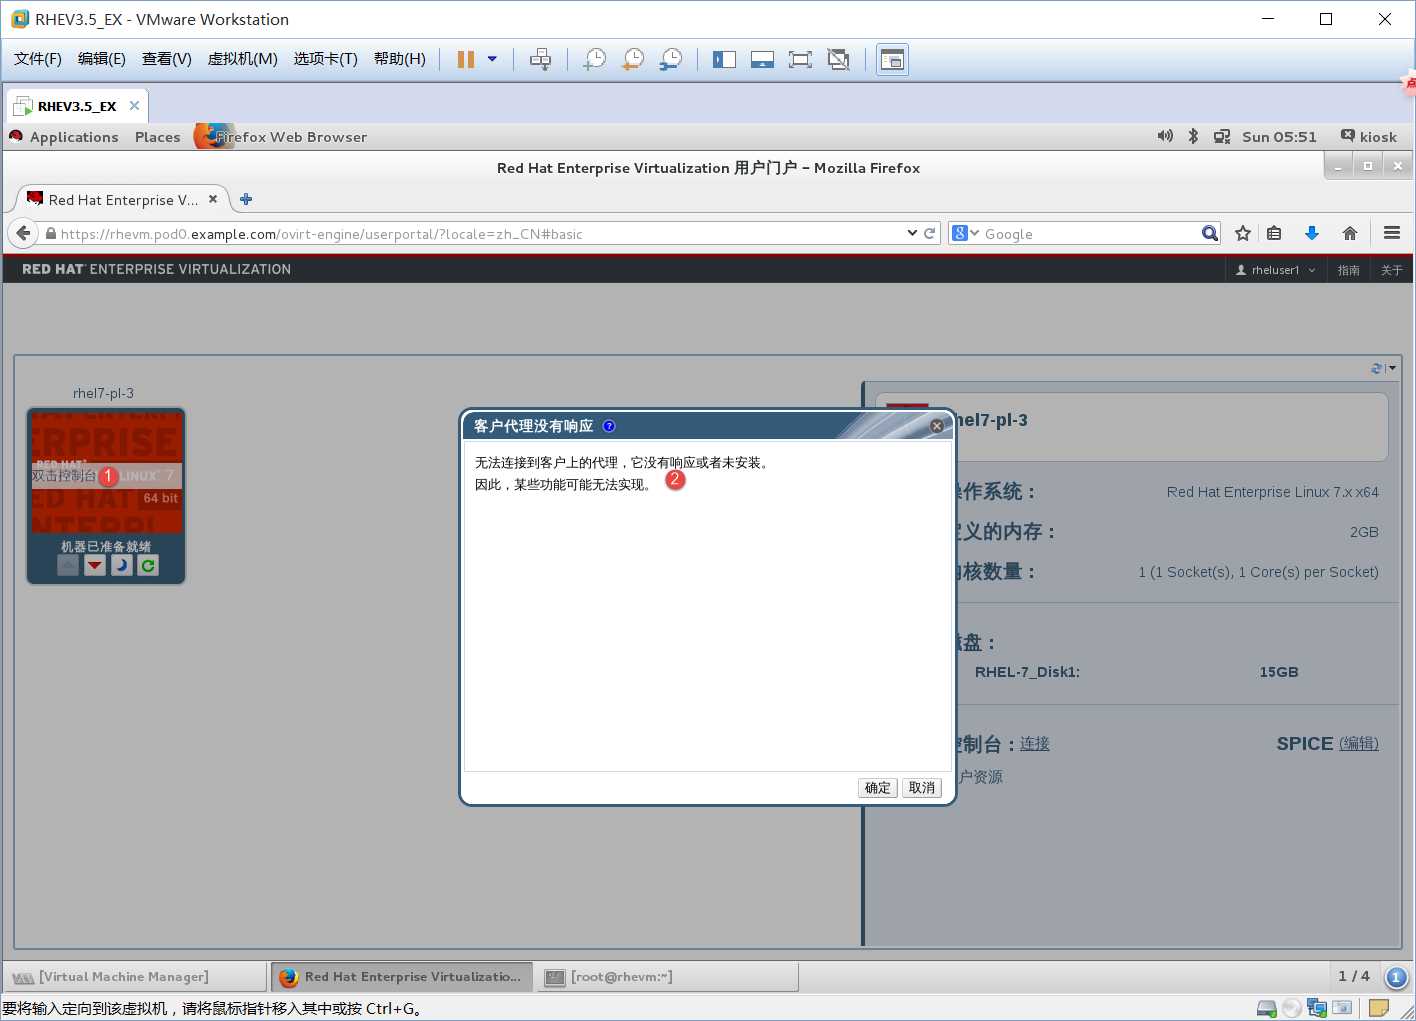Click the Firefox Web Browser panel item
Image resolution: width=1416 pixels, height=1021 pixels.
pyautogui.click(x=282, y=137)
